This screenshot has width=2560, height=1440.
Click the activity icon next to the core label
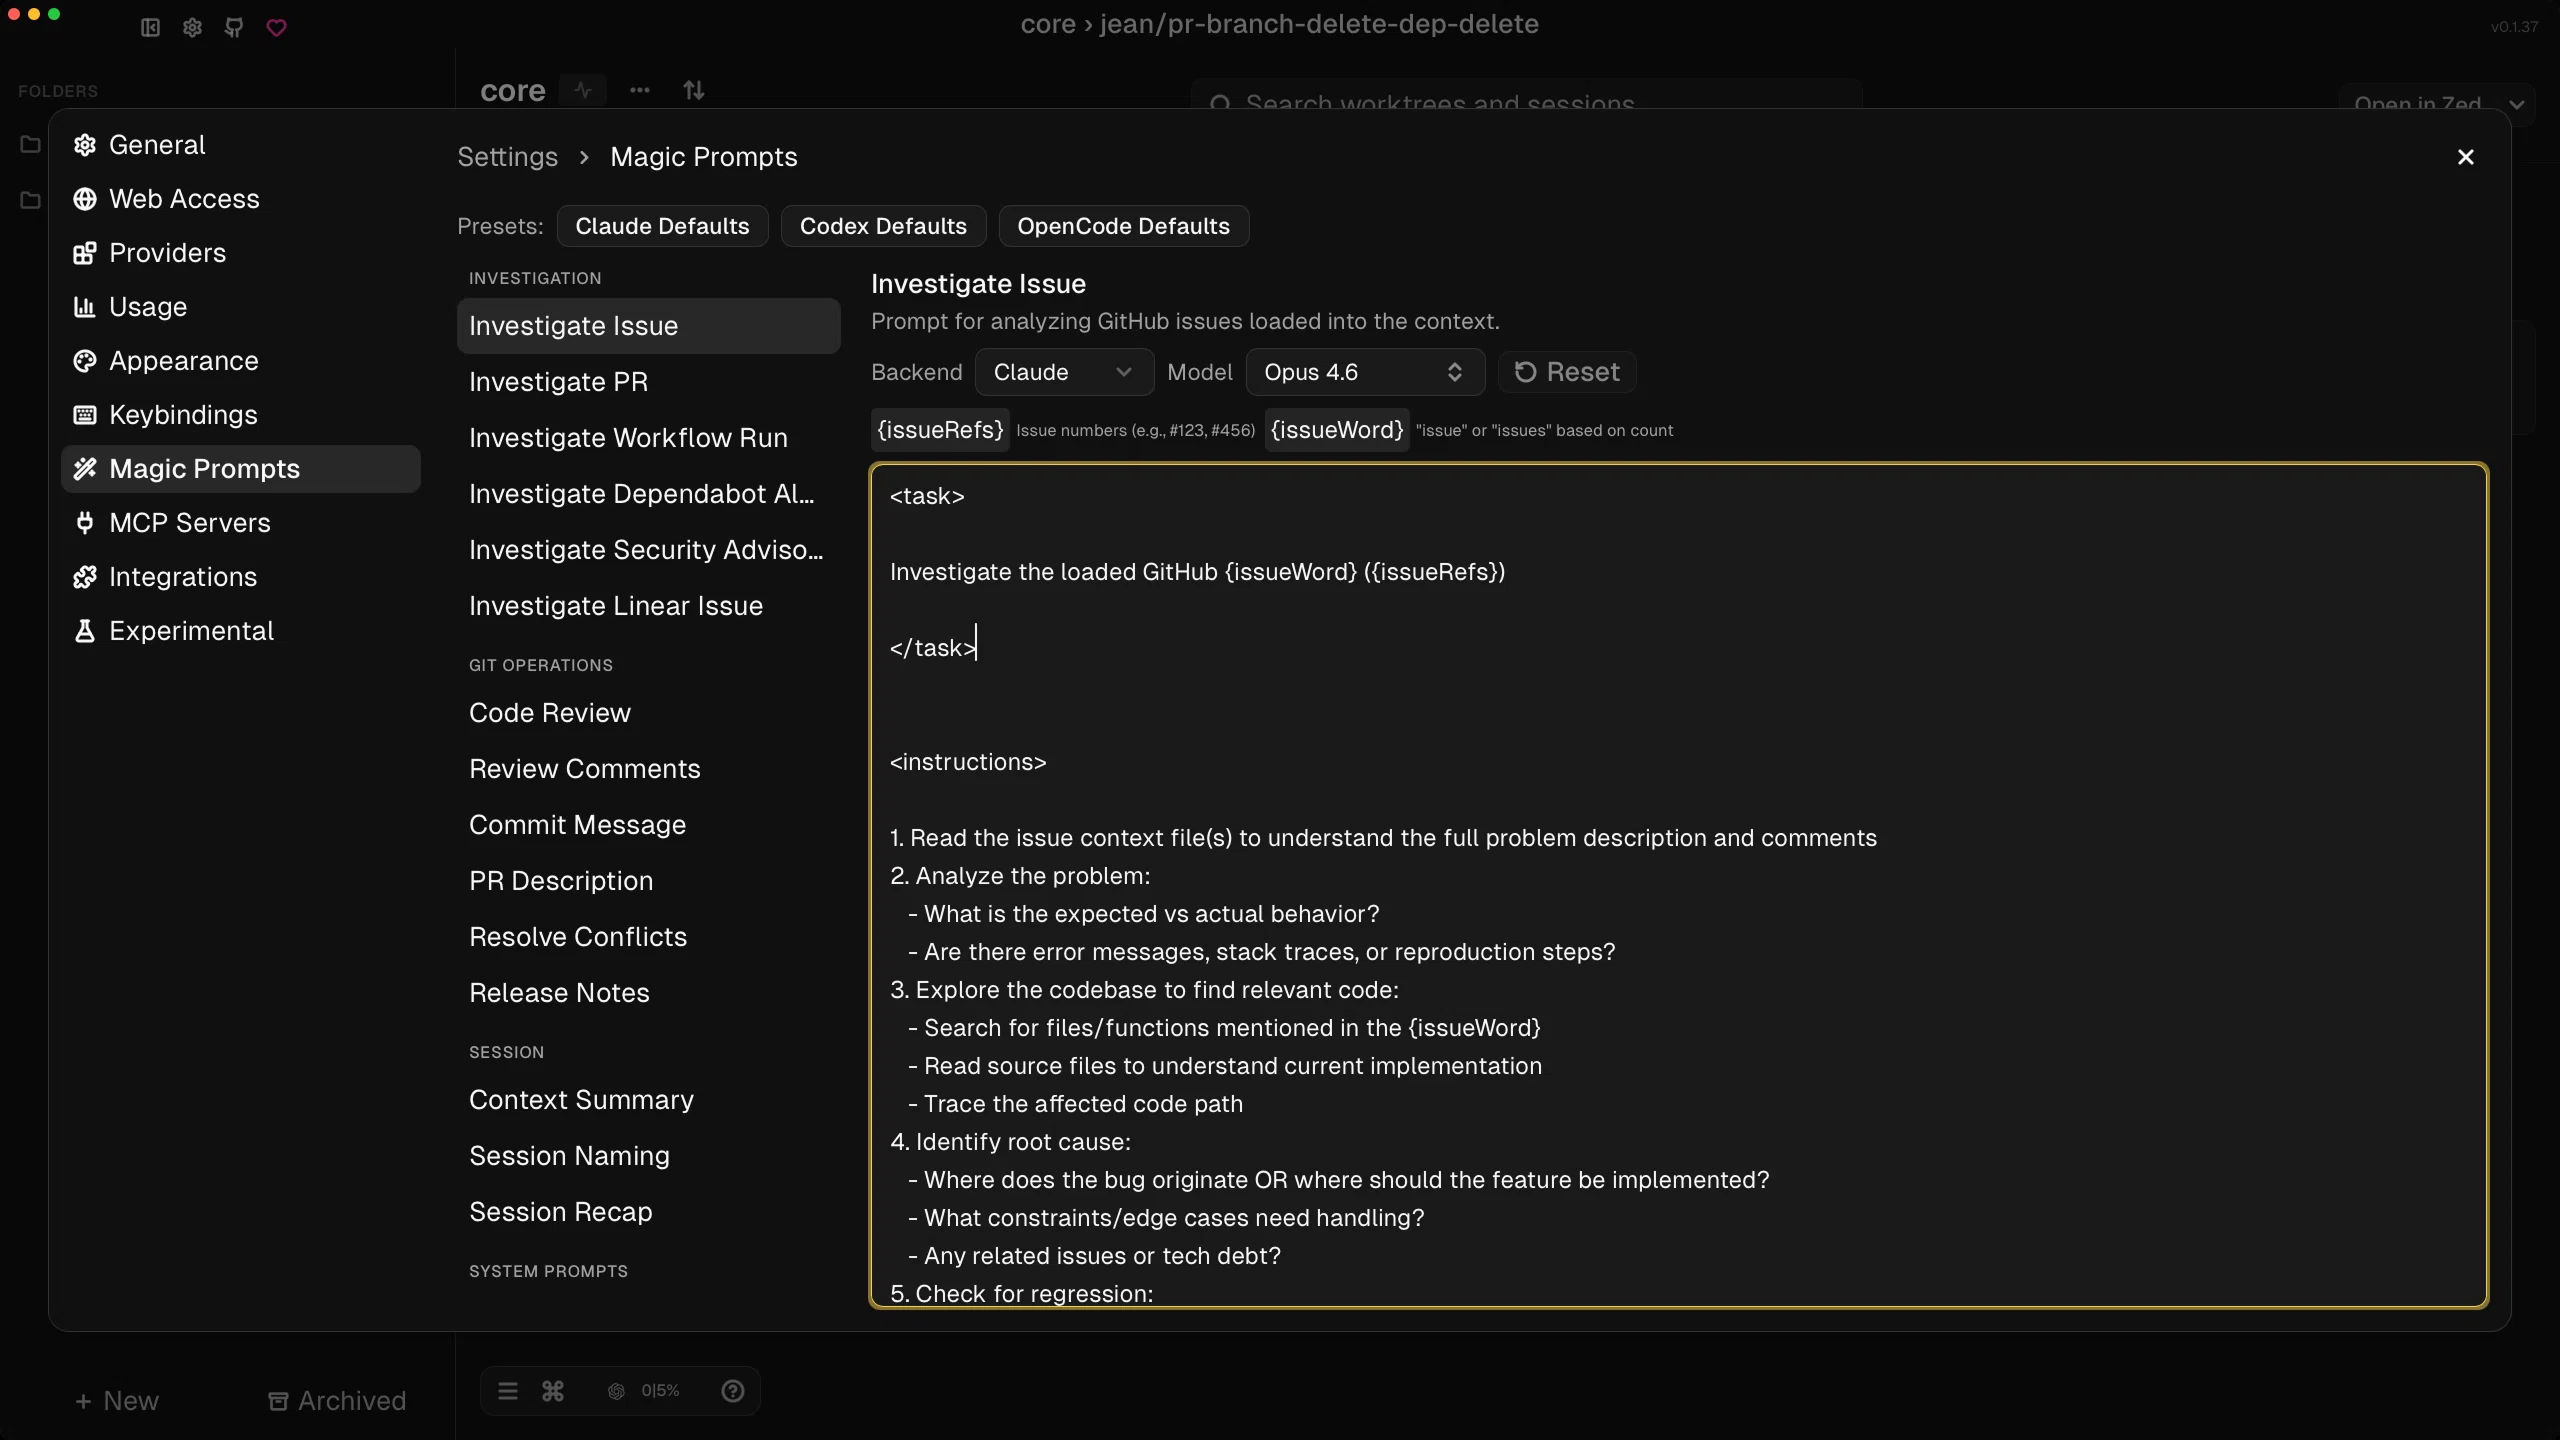pyautogui.click(x=583, y=90)
